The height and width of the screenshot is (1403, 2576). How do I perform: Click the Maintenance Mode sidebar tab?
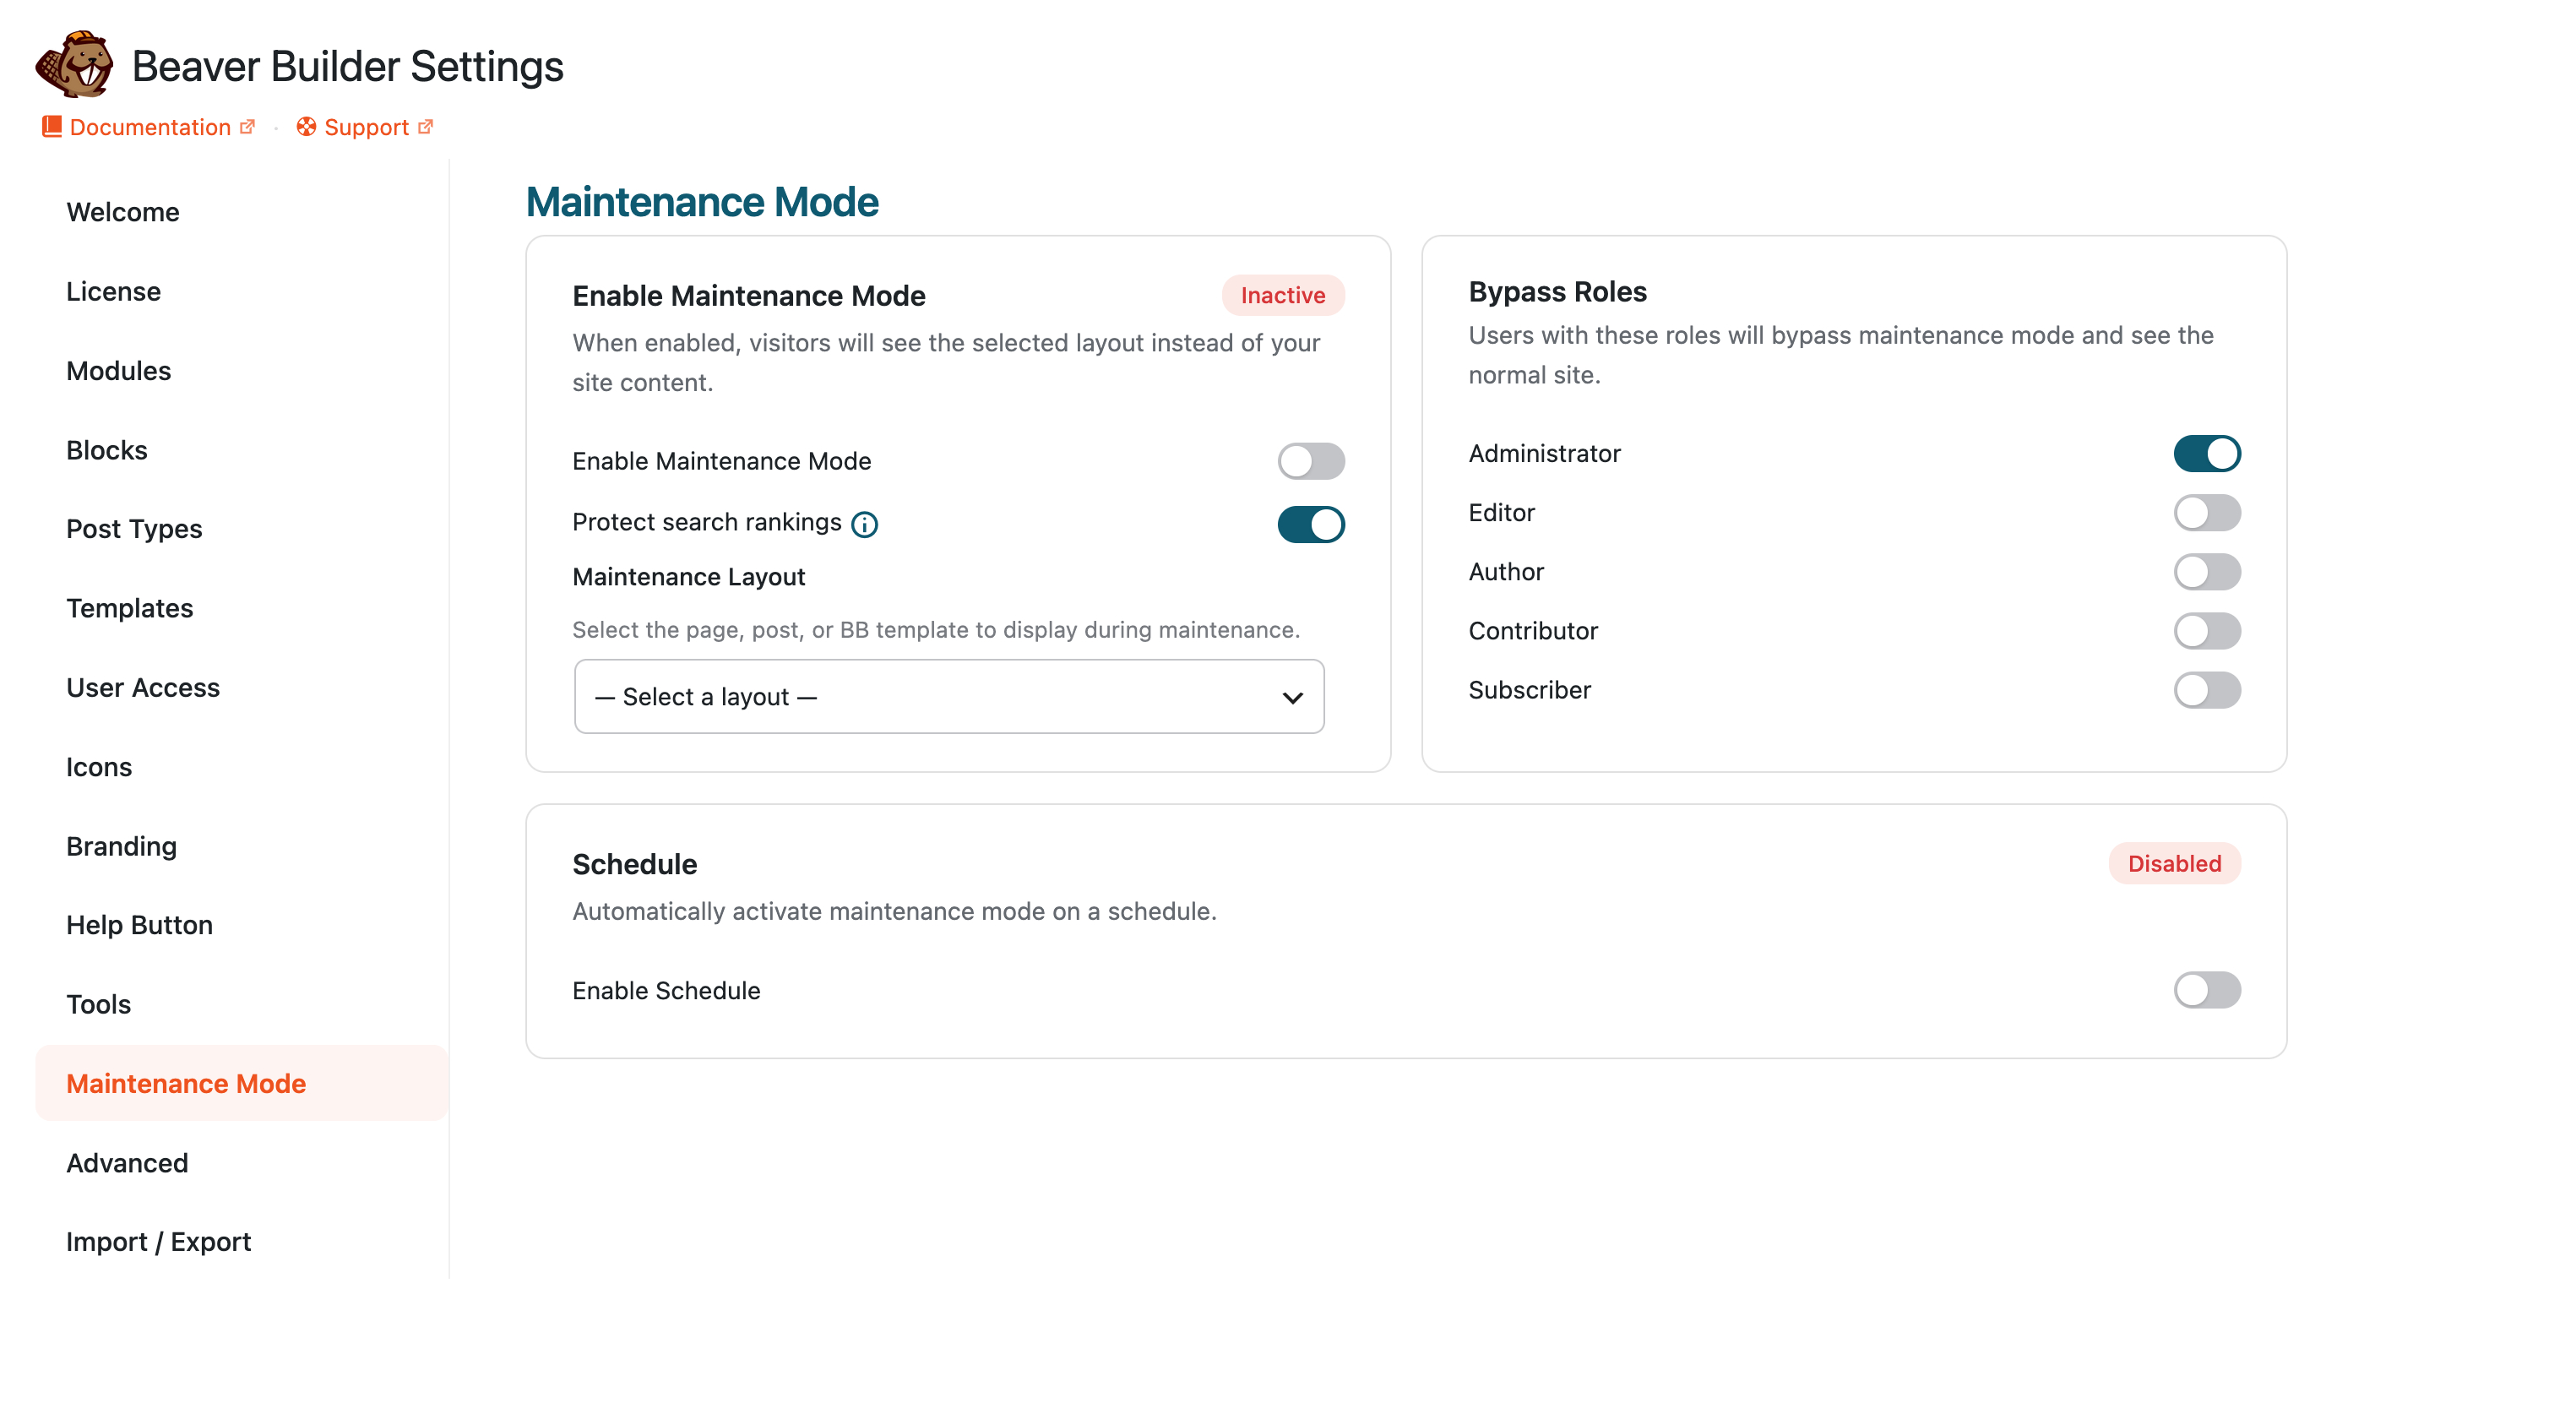pos(241,1083)
